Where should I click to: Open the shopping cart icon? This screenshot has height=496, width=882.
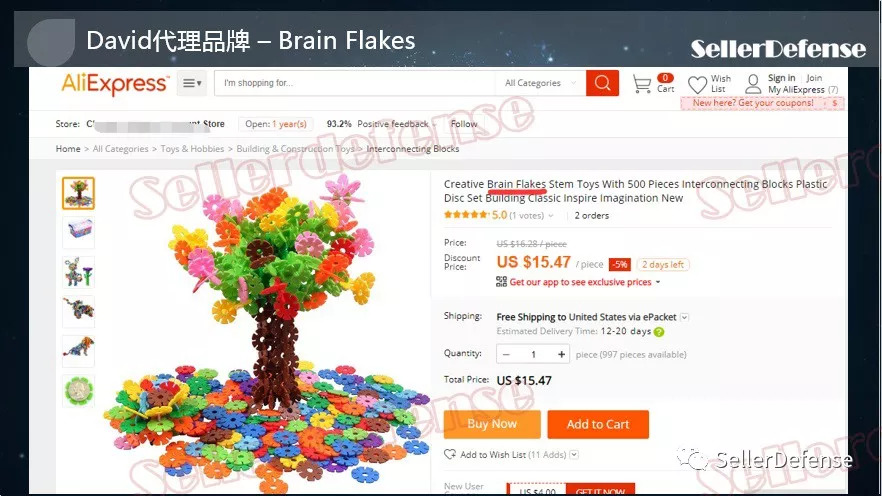pos(641,84)
